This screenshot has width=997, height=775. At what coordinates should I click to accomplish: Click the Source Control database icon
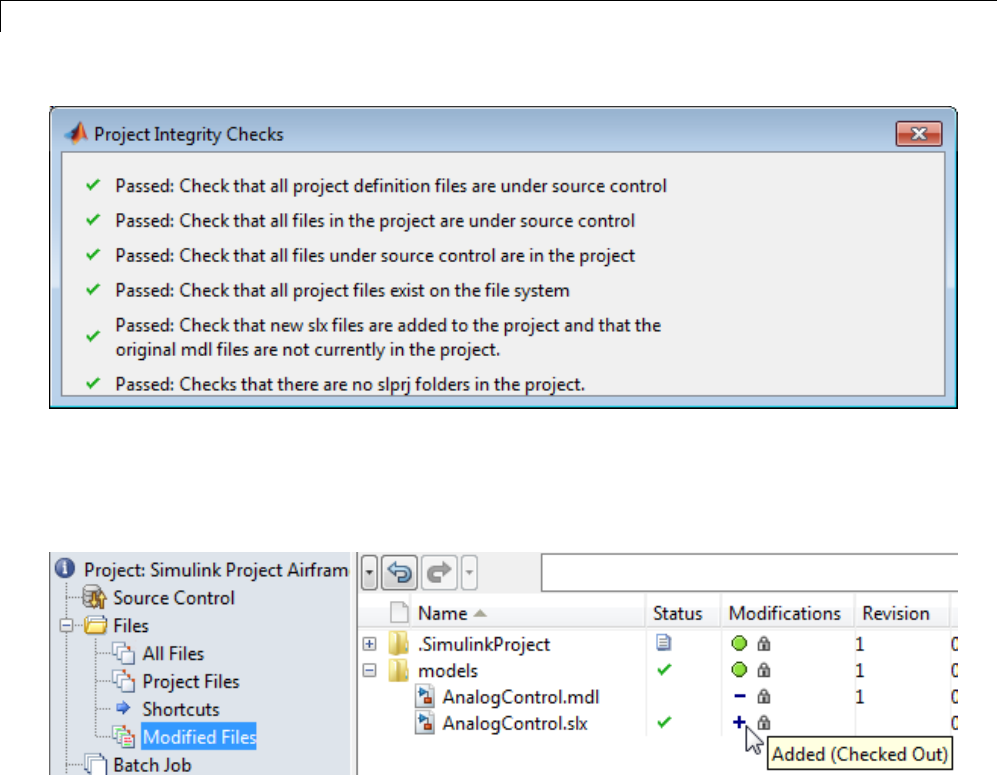[x=95, y=598]
